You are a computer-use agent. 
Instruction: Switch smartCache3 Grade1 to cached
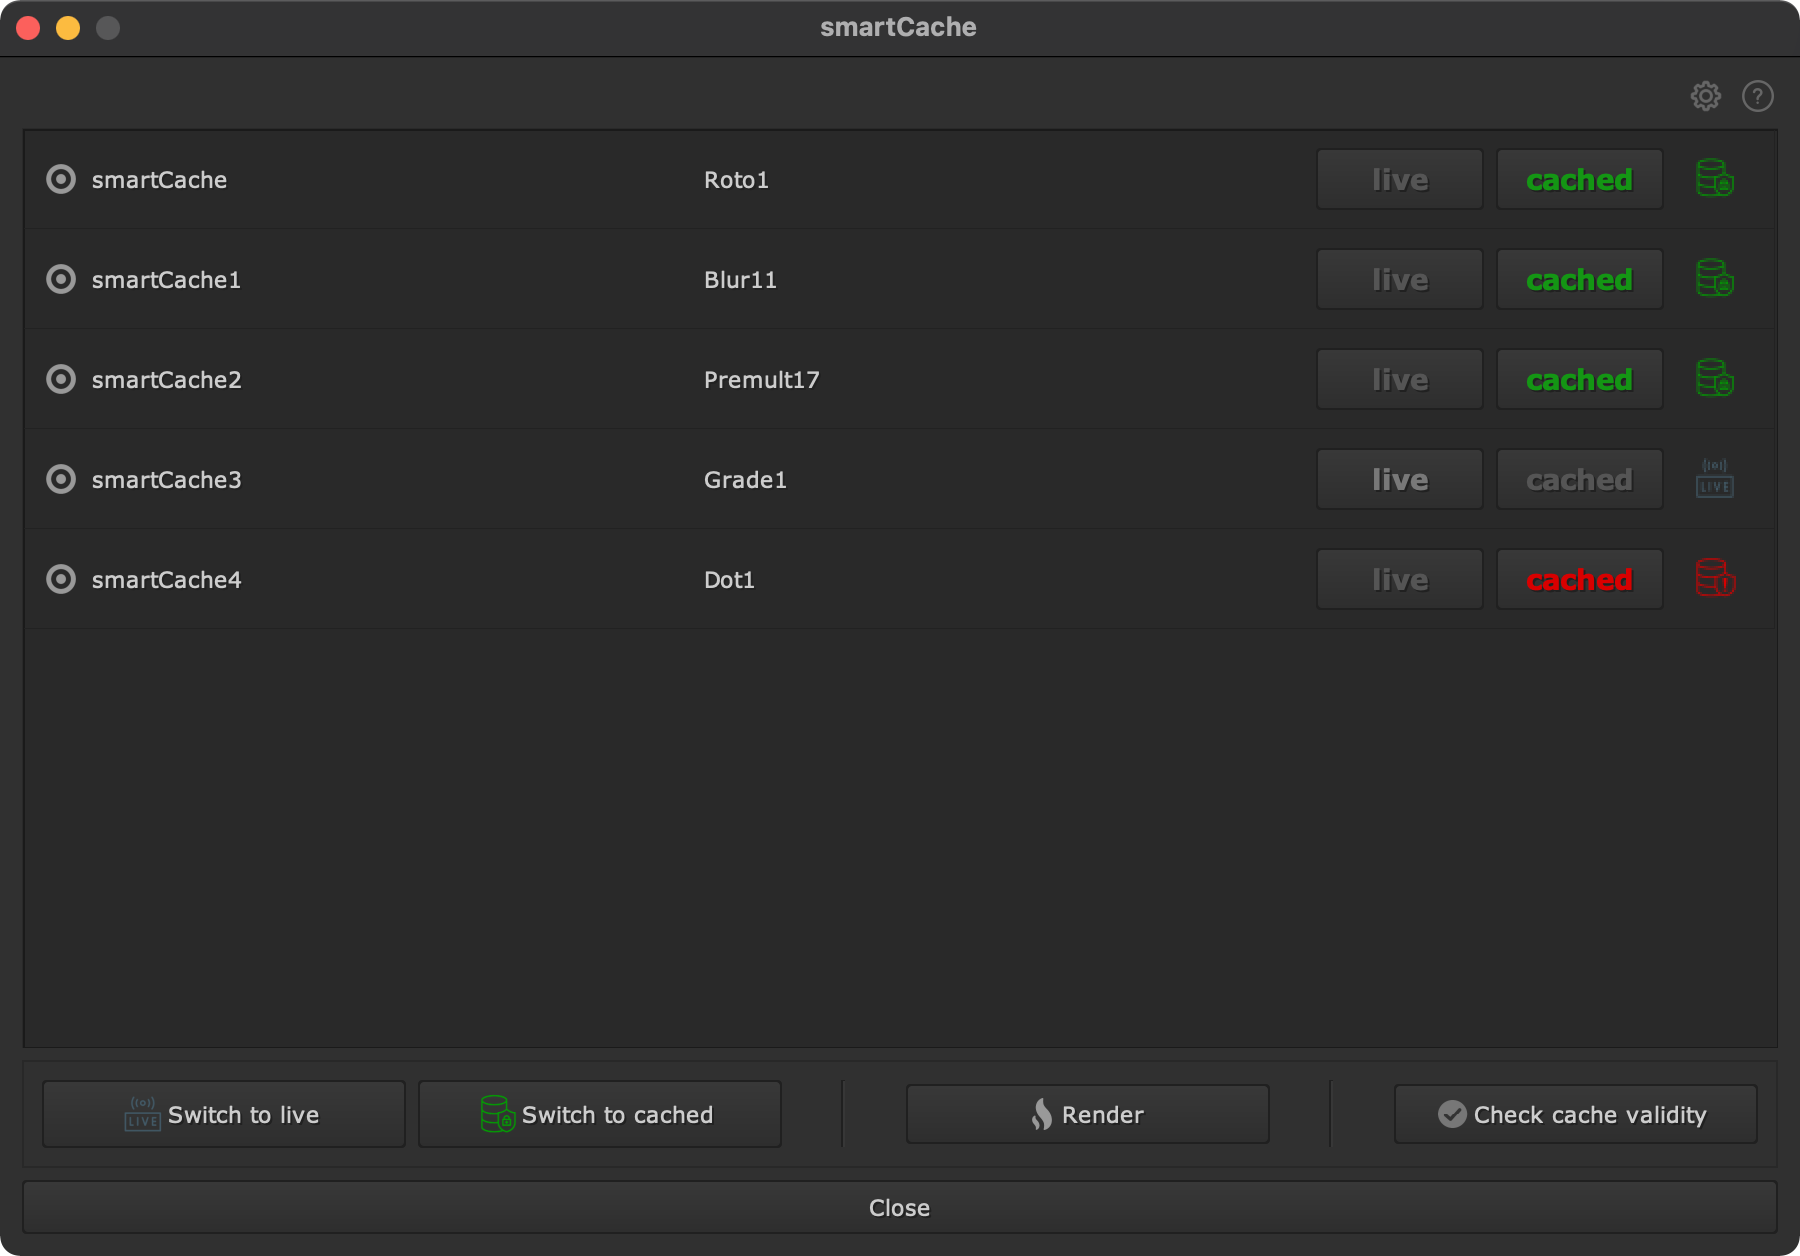coord(1579,479)
